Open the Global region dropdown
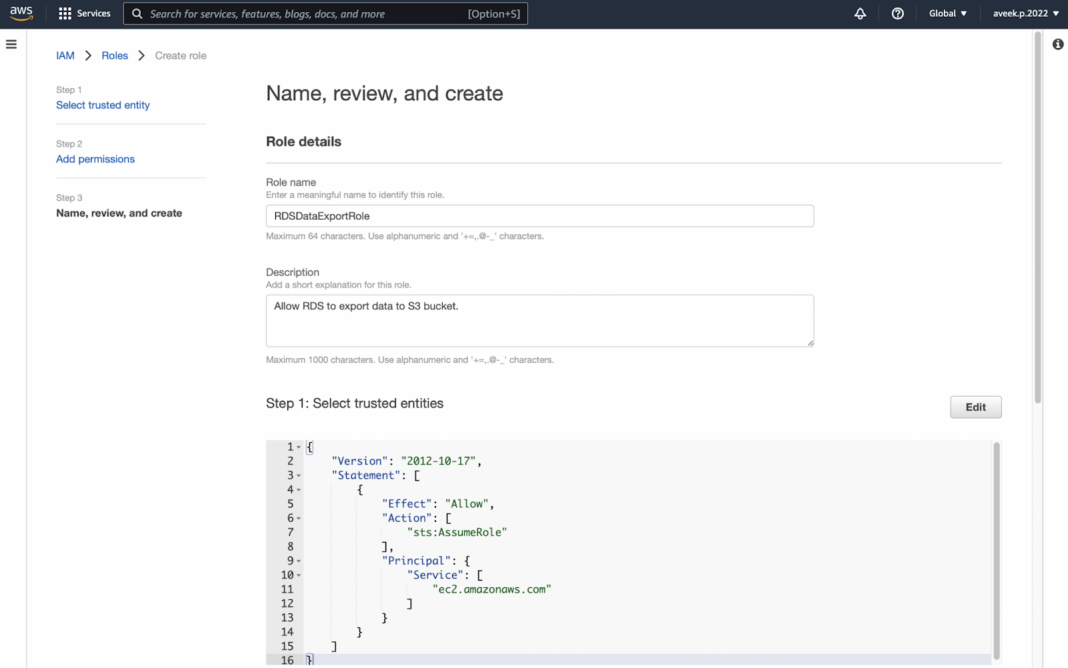The height and width of the screenshot is (668, 1068). pos(947,13)
